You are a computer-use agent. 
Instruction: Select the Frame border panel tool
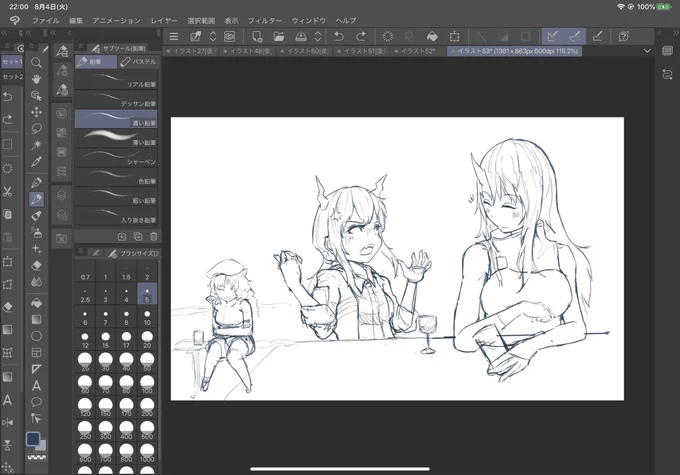(x=36, y=352)
